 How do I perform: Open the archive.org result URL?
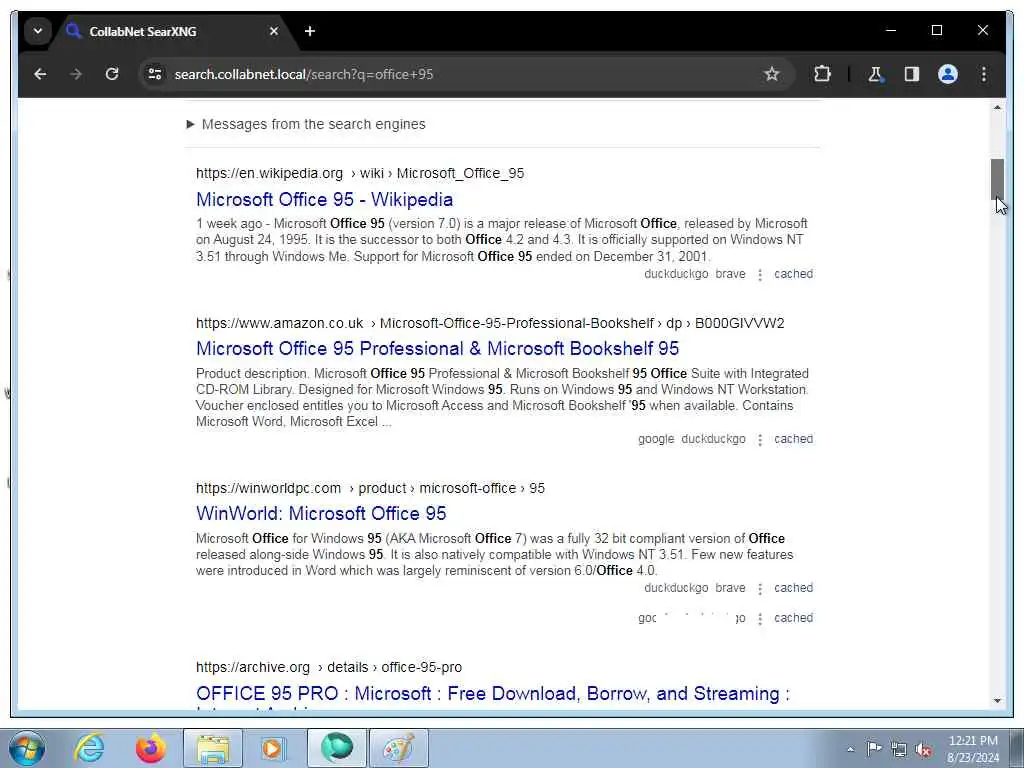click(329, 667)
